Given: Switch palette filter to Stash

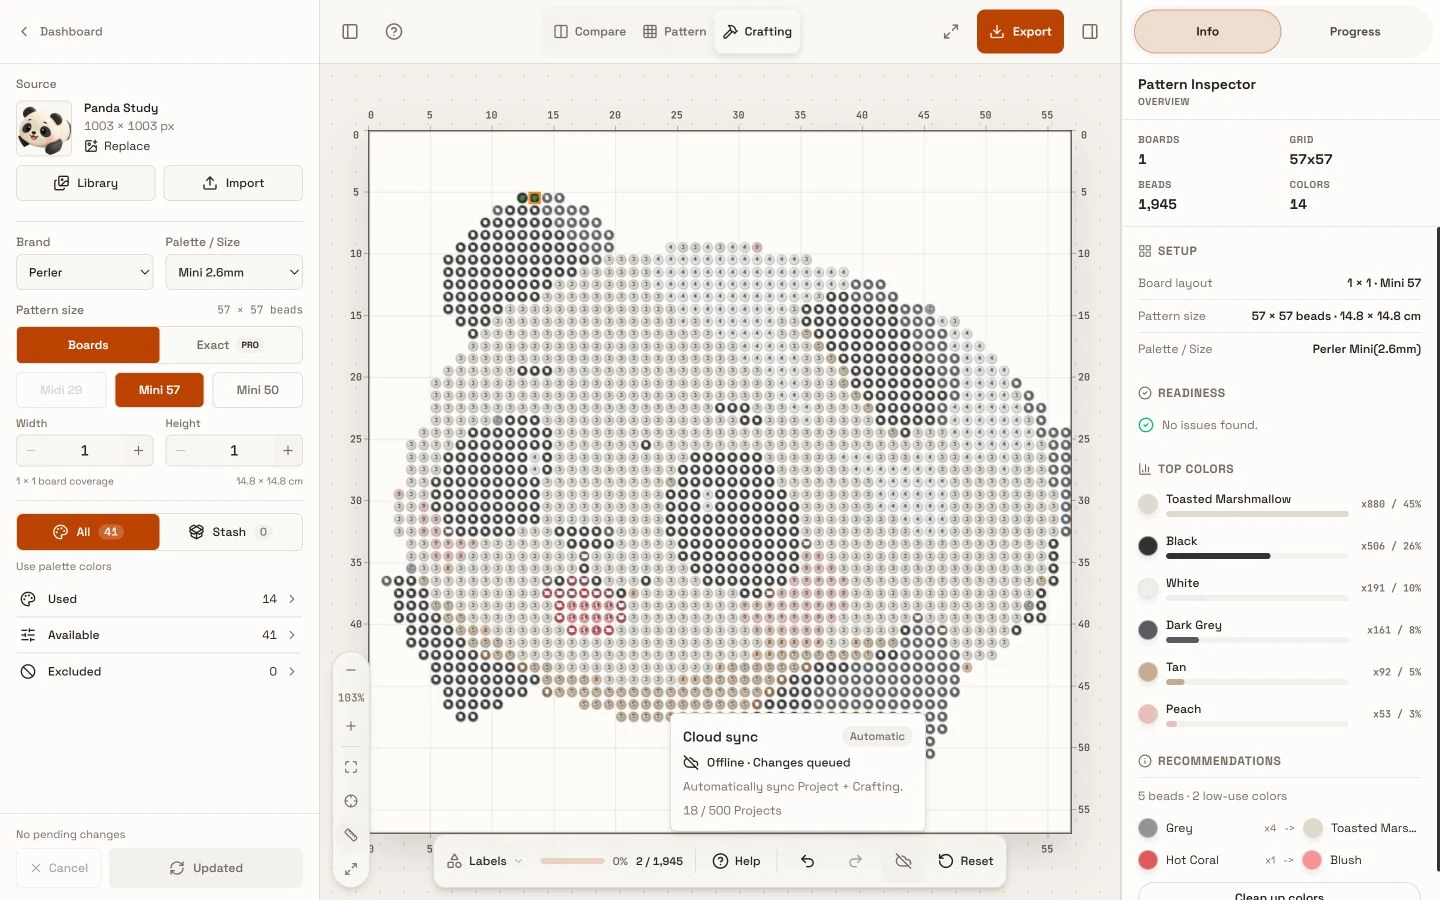Looking at the screenshot, I should (230, 532).
